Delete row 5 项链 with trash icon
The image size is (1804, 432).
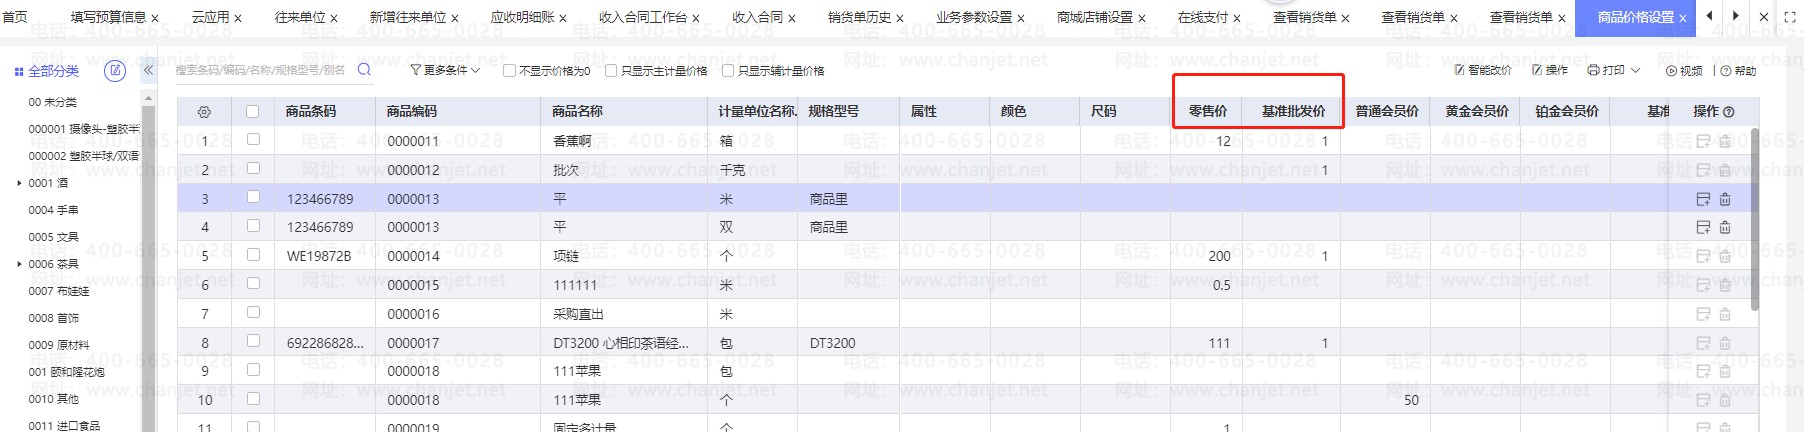click(1725, 256)
